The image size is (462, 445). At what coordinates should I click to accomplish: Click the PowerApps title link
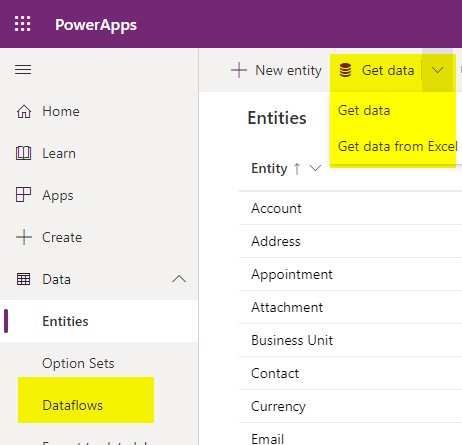click(96, 25)
